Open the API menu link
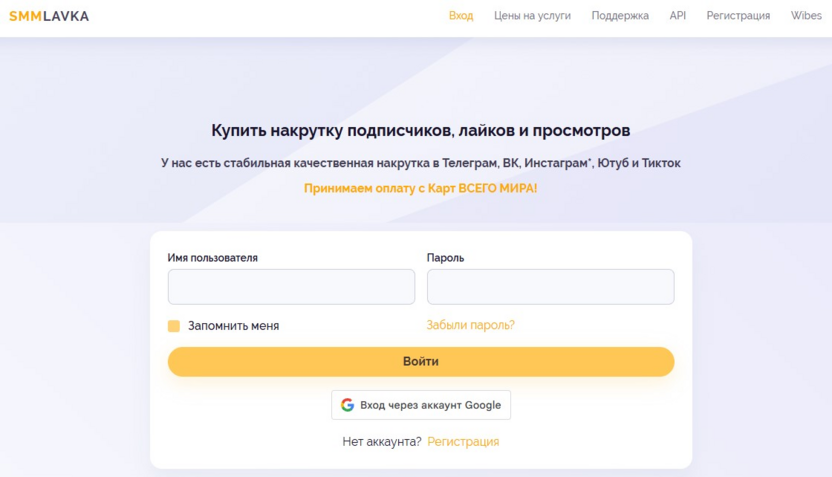The height and width of the screenshot is (477, 832). 677,16
